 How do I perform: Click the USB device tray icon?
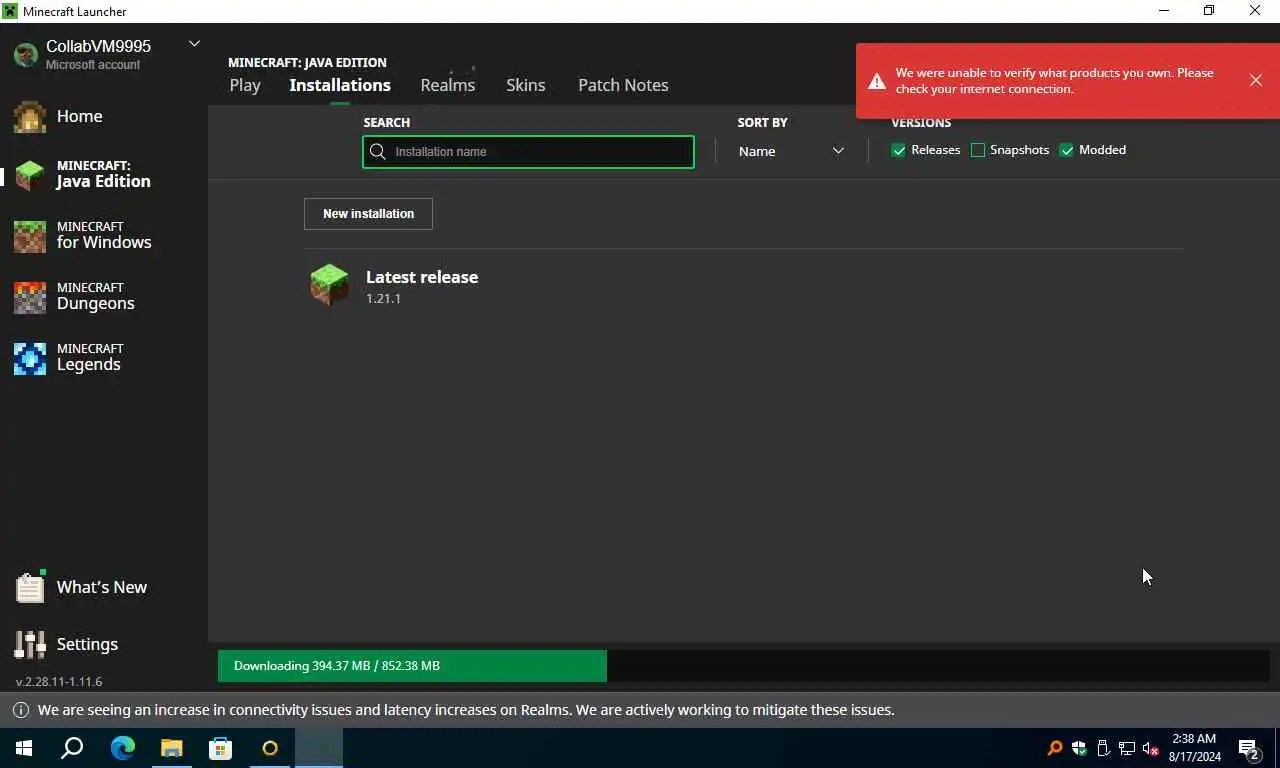pos(1103,748)
